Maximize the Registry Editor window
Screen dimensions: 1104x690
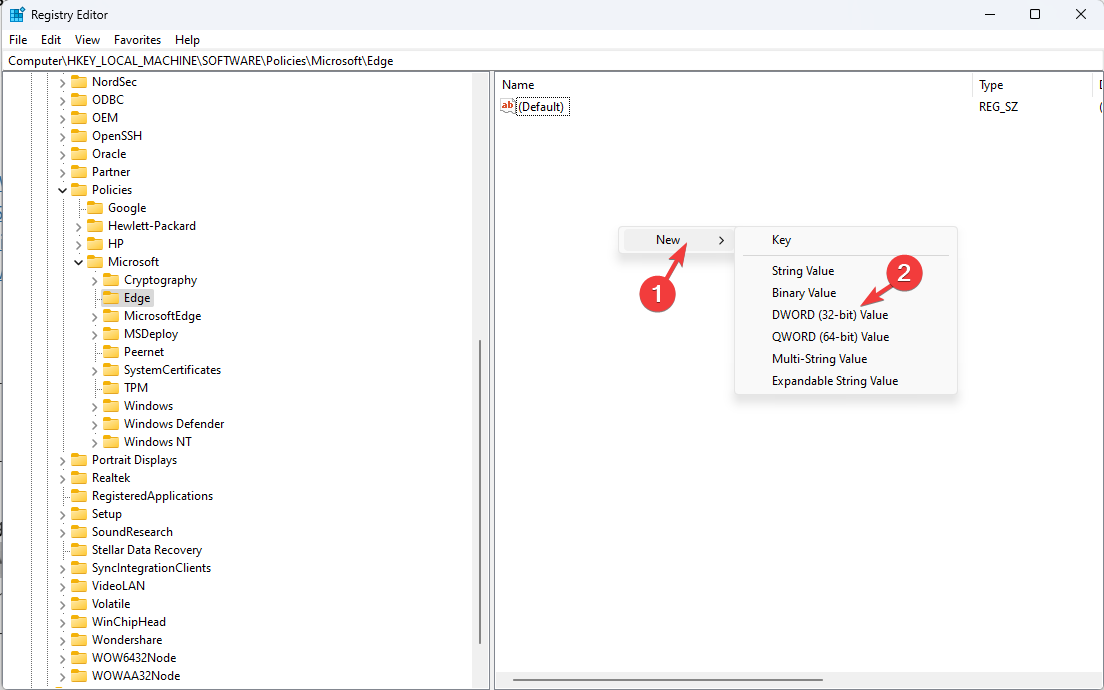point(1035,14)
